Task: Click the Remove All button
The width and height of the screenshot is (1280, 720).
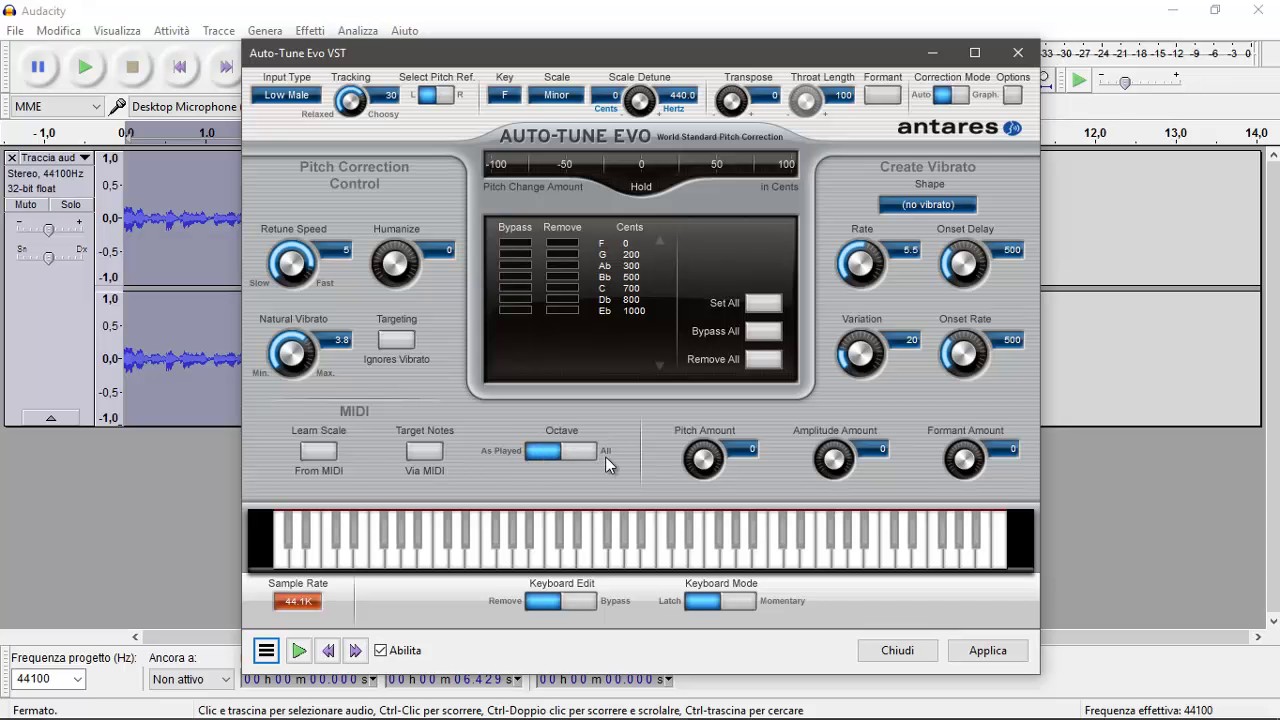Action: coord(763,359)
